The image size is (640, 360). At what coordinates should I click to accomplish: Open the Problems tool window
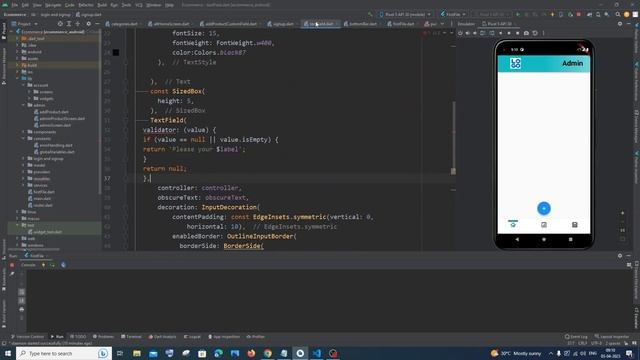[103, 337]
